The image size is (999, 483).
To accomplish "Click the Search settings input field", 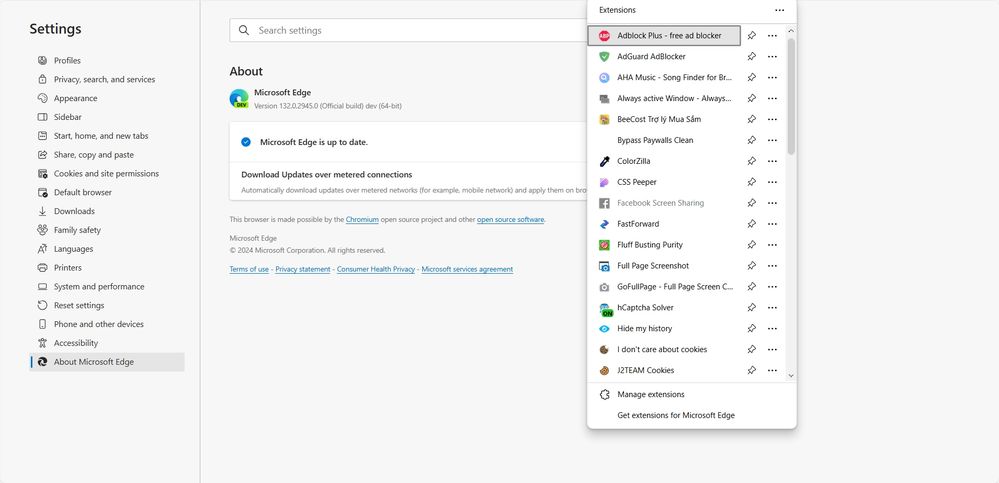I will [x=408, y=31].
